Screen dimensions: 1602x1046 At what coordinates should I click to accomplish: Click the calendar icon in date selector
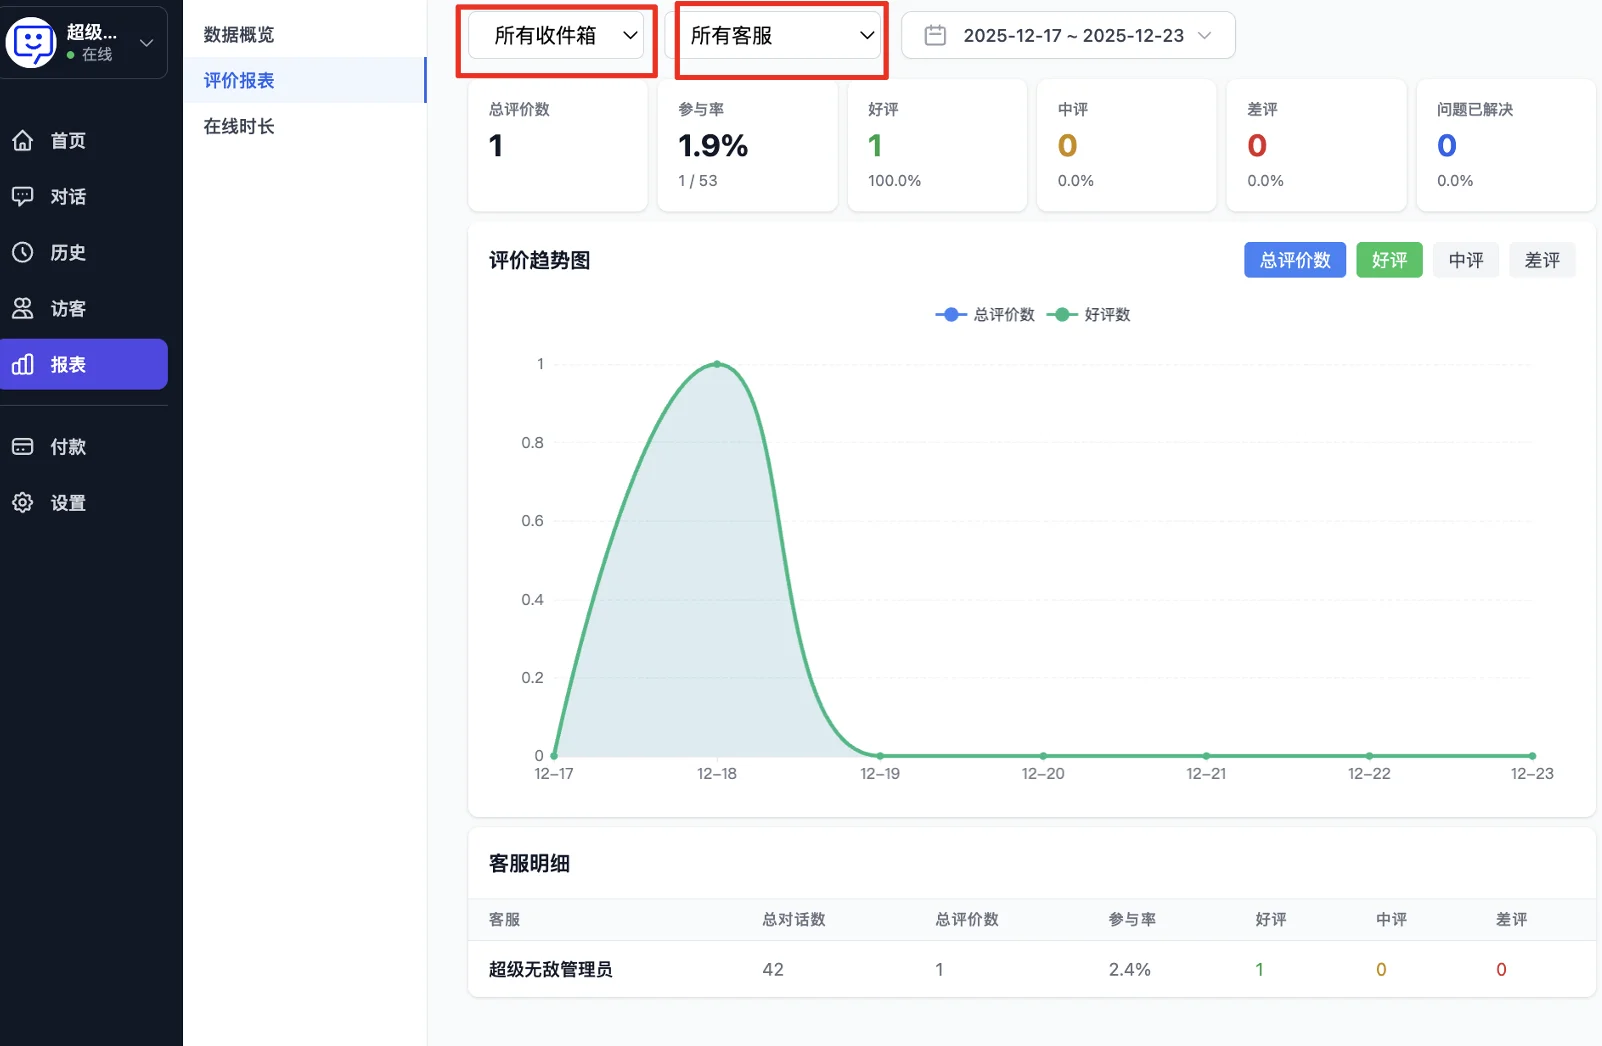pyautogui.click(x=935, y=34)
